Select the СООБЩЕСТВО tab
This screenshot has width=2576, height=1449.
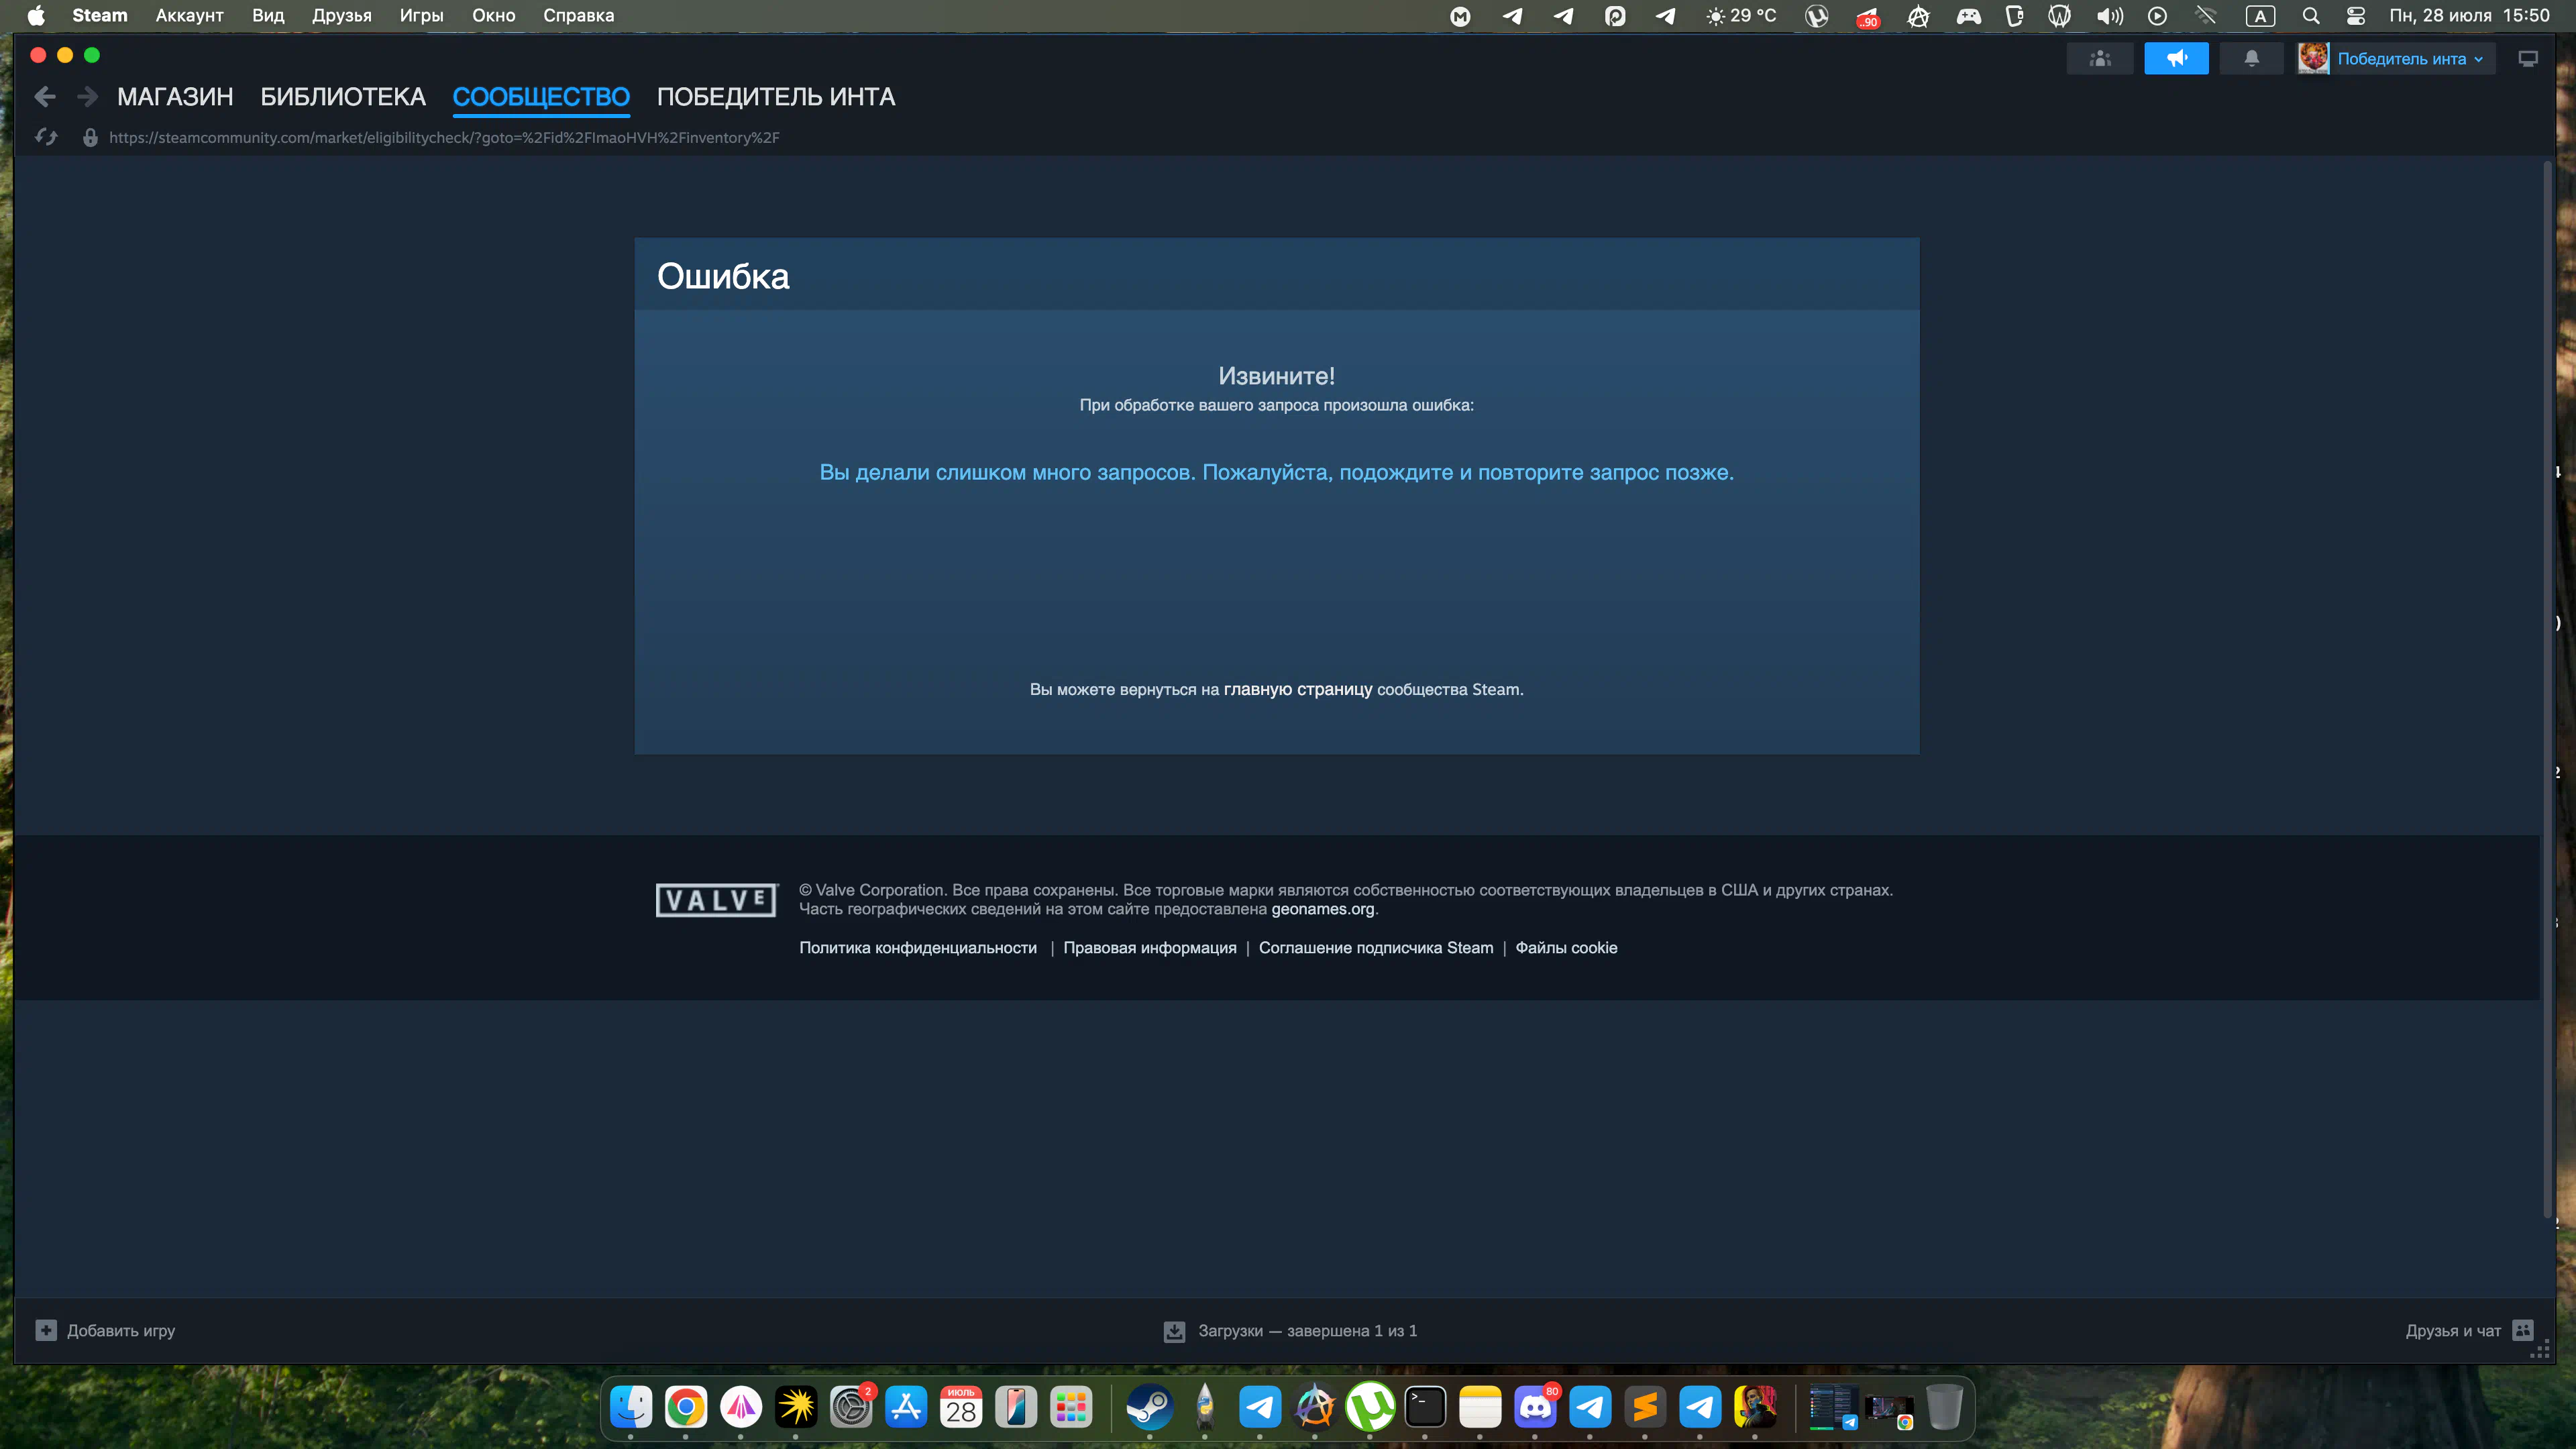coord(541,97)
